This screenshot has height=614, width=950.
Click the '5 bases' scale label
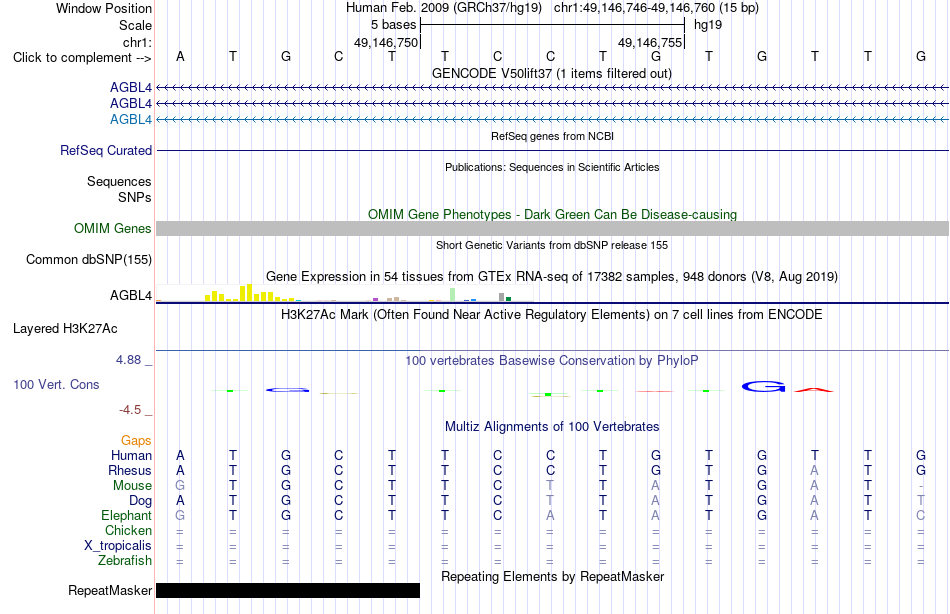[x=394, y=25]
